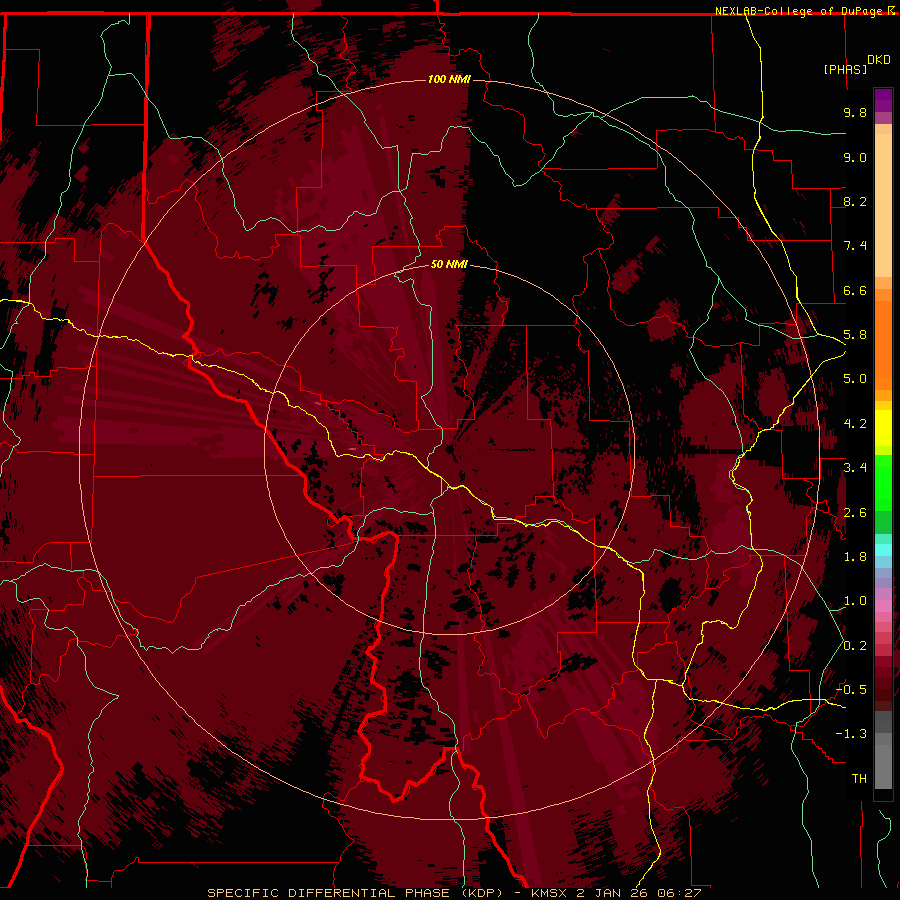
Task: Pick the cyan swatch in the color bar
Action: pyautogui.click(x=883, y=550)
